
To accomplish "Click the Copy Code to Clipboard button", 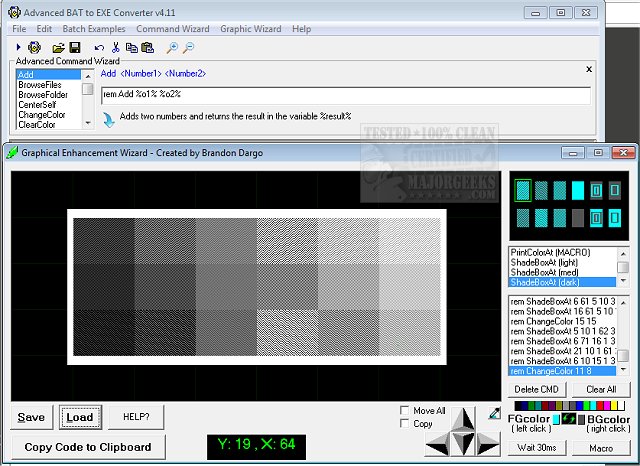I will point(88,447).
